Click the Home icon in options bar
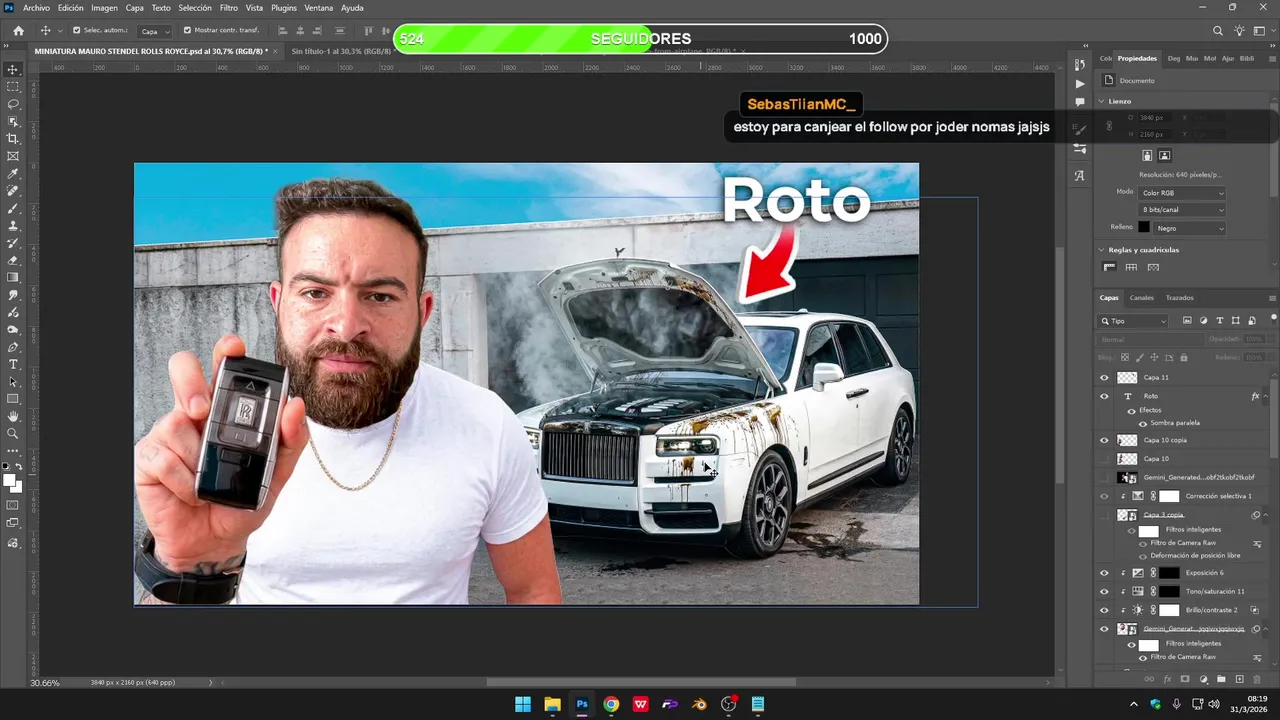Viewport: 1280px width, 720px height. 18,31
